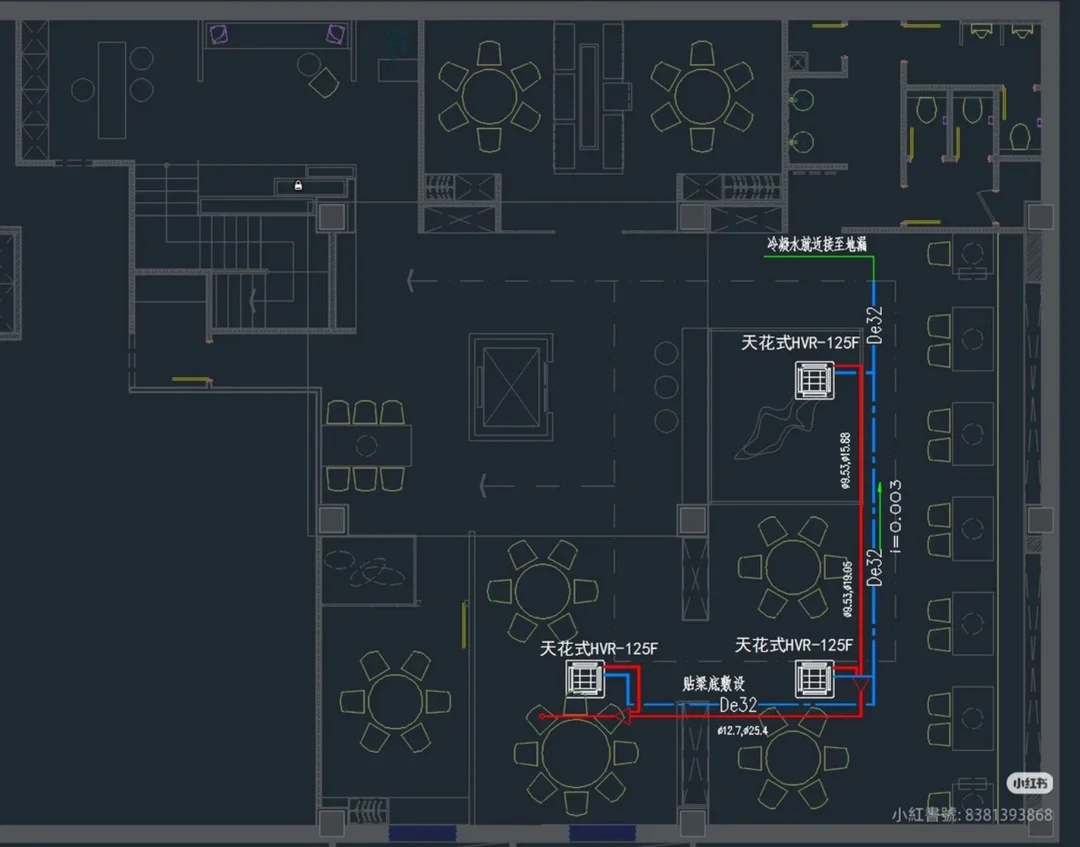Select the elevator shaft cross symbol

click(511, 387)
